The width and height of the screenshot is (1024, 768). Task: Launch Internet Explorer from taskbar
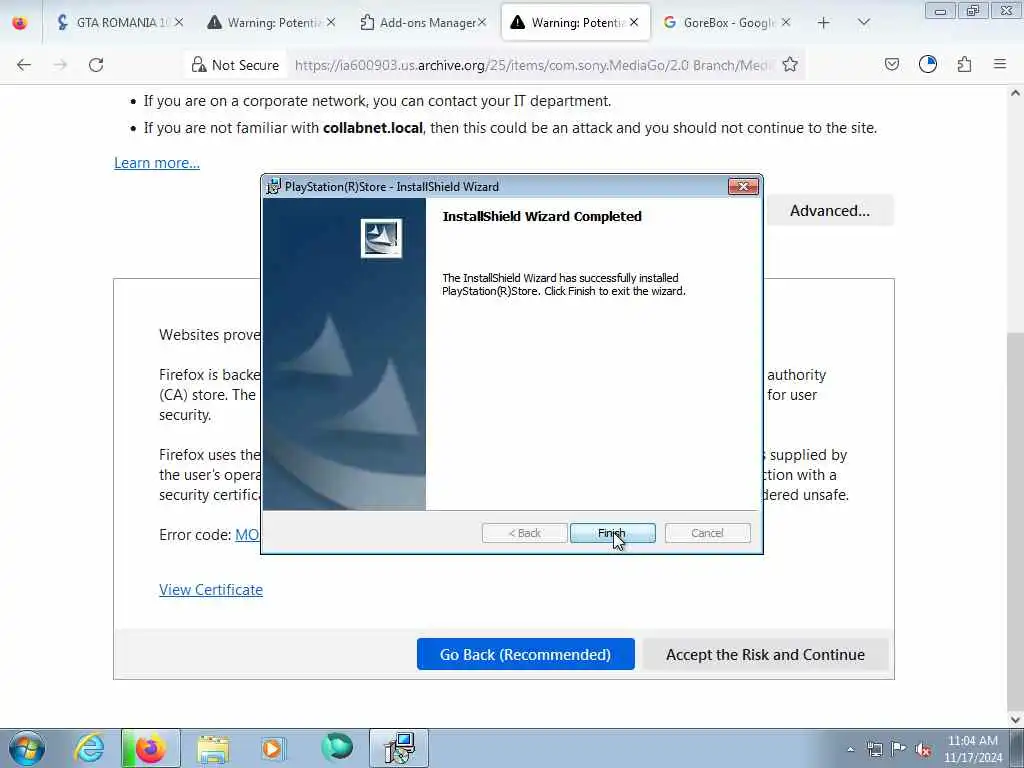tap(89, 748)
